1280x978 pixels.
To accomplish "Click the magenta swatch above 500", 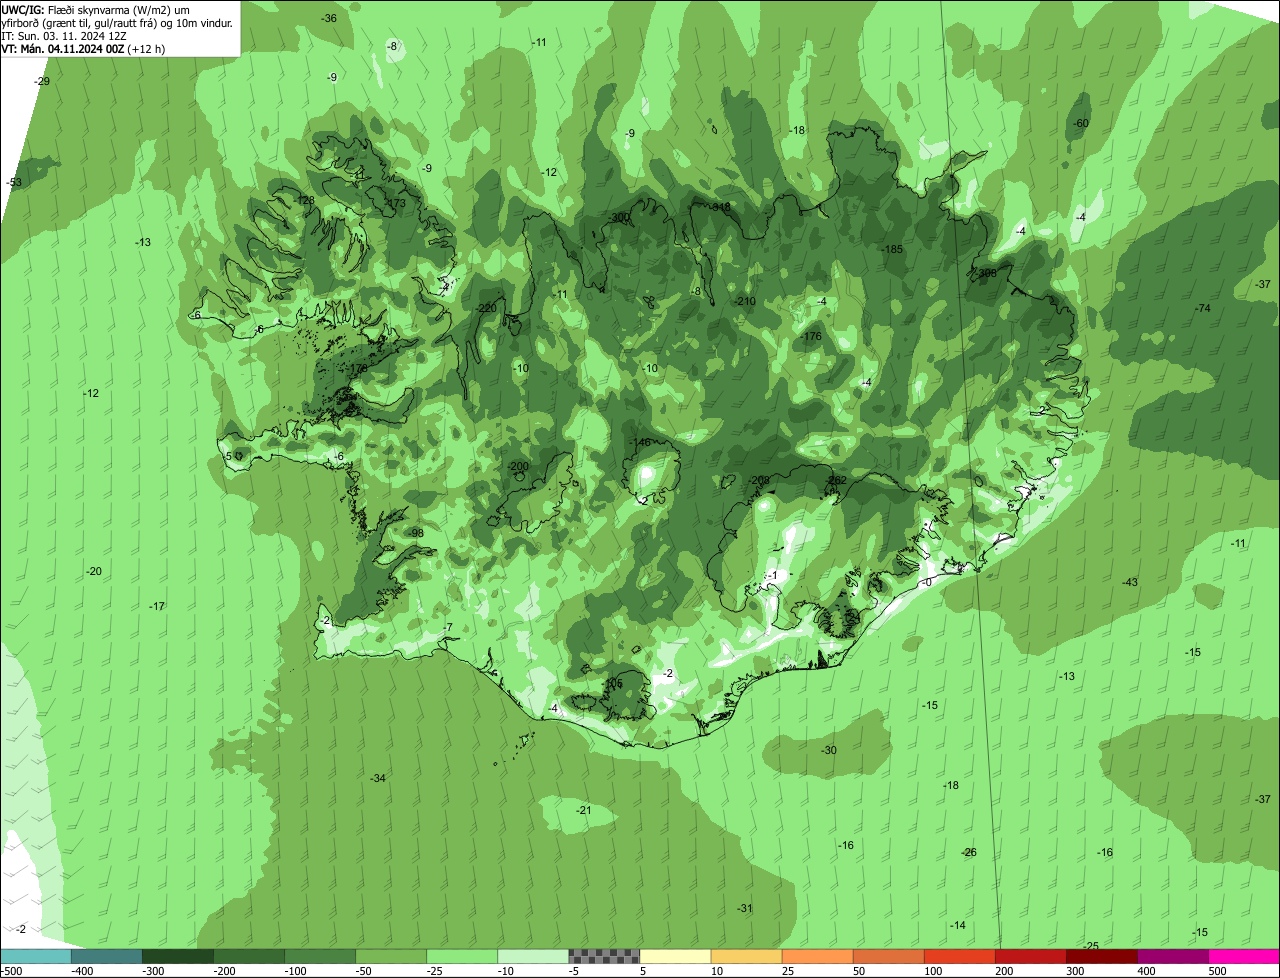I will 1244,956.
